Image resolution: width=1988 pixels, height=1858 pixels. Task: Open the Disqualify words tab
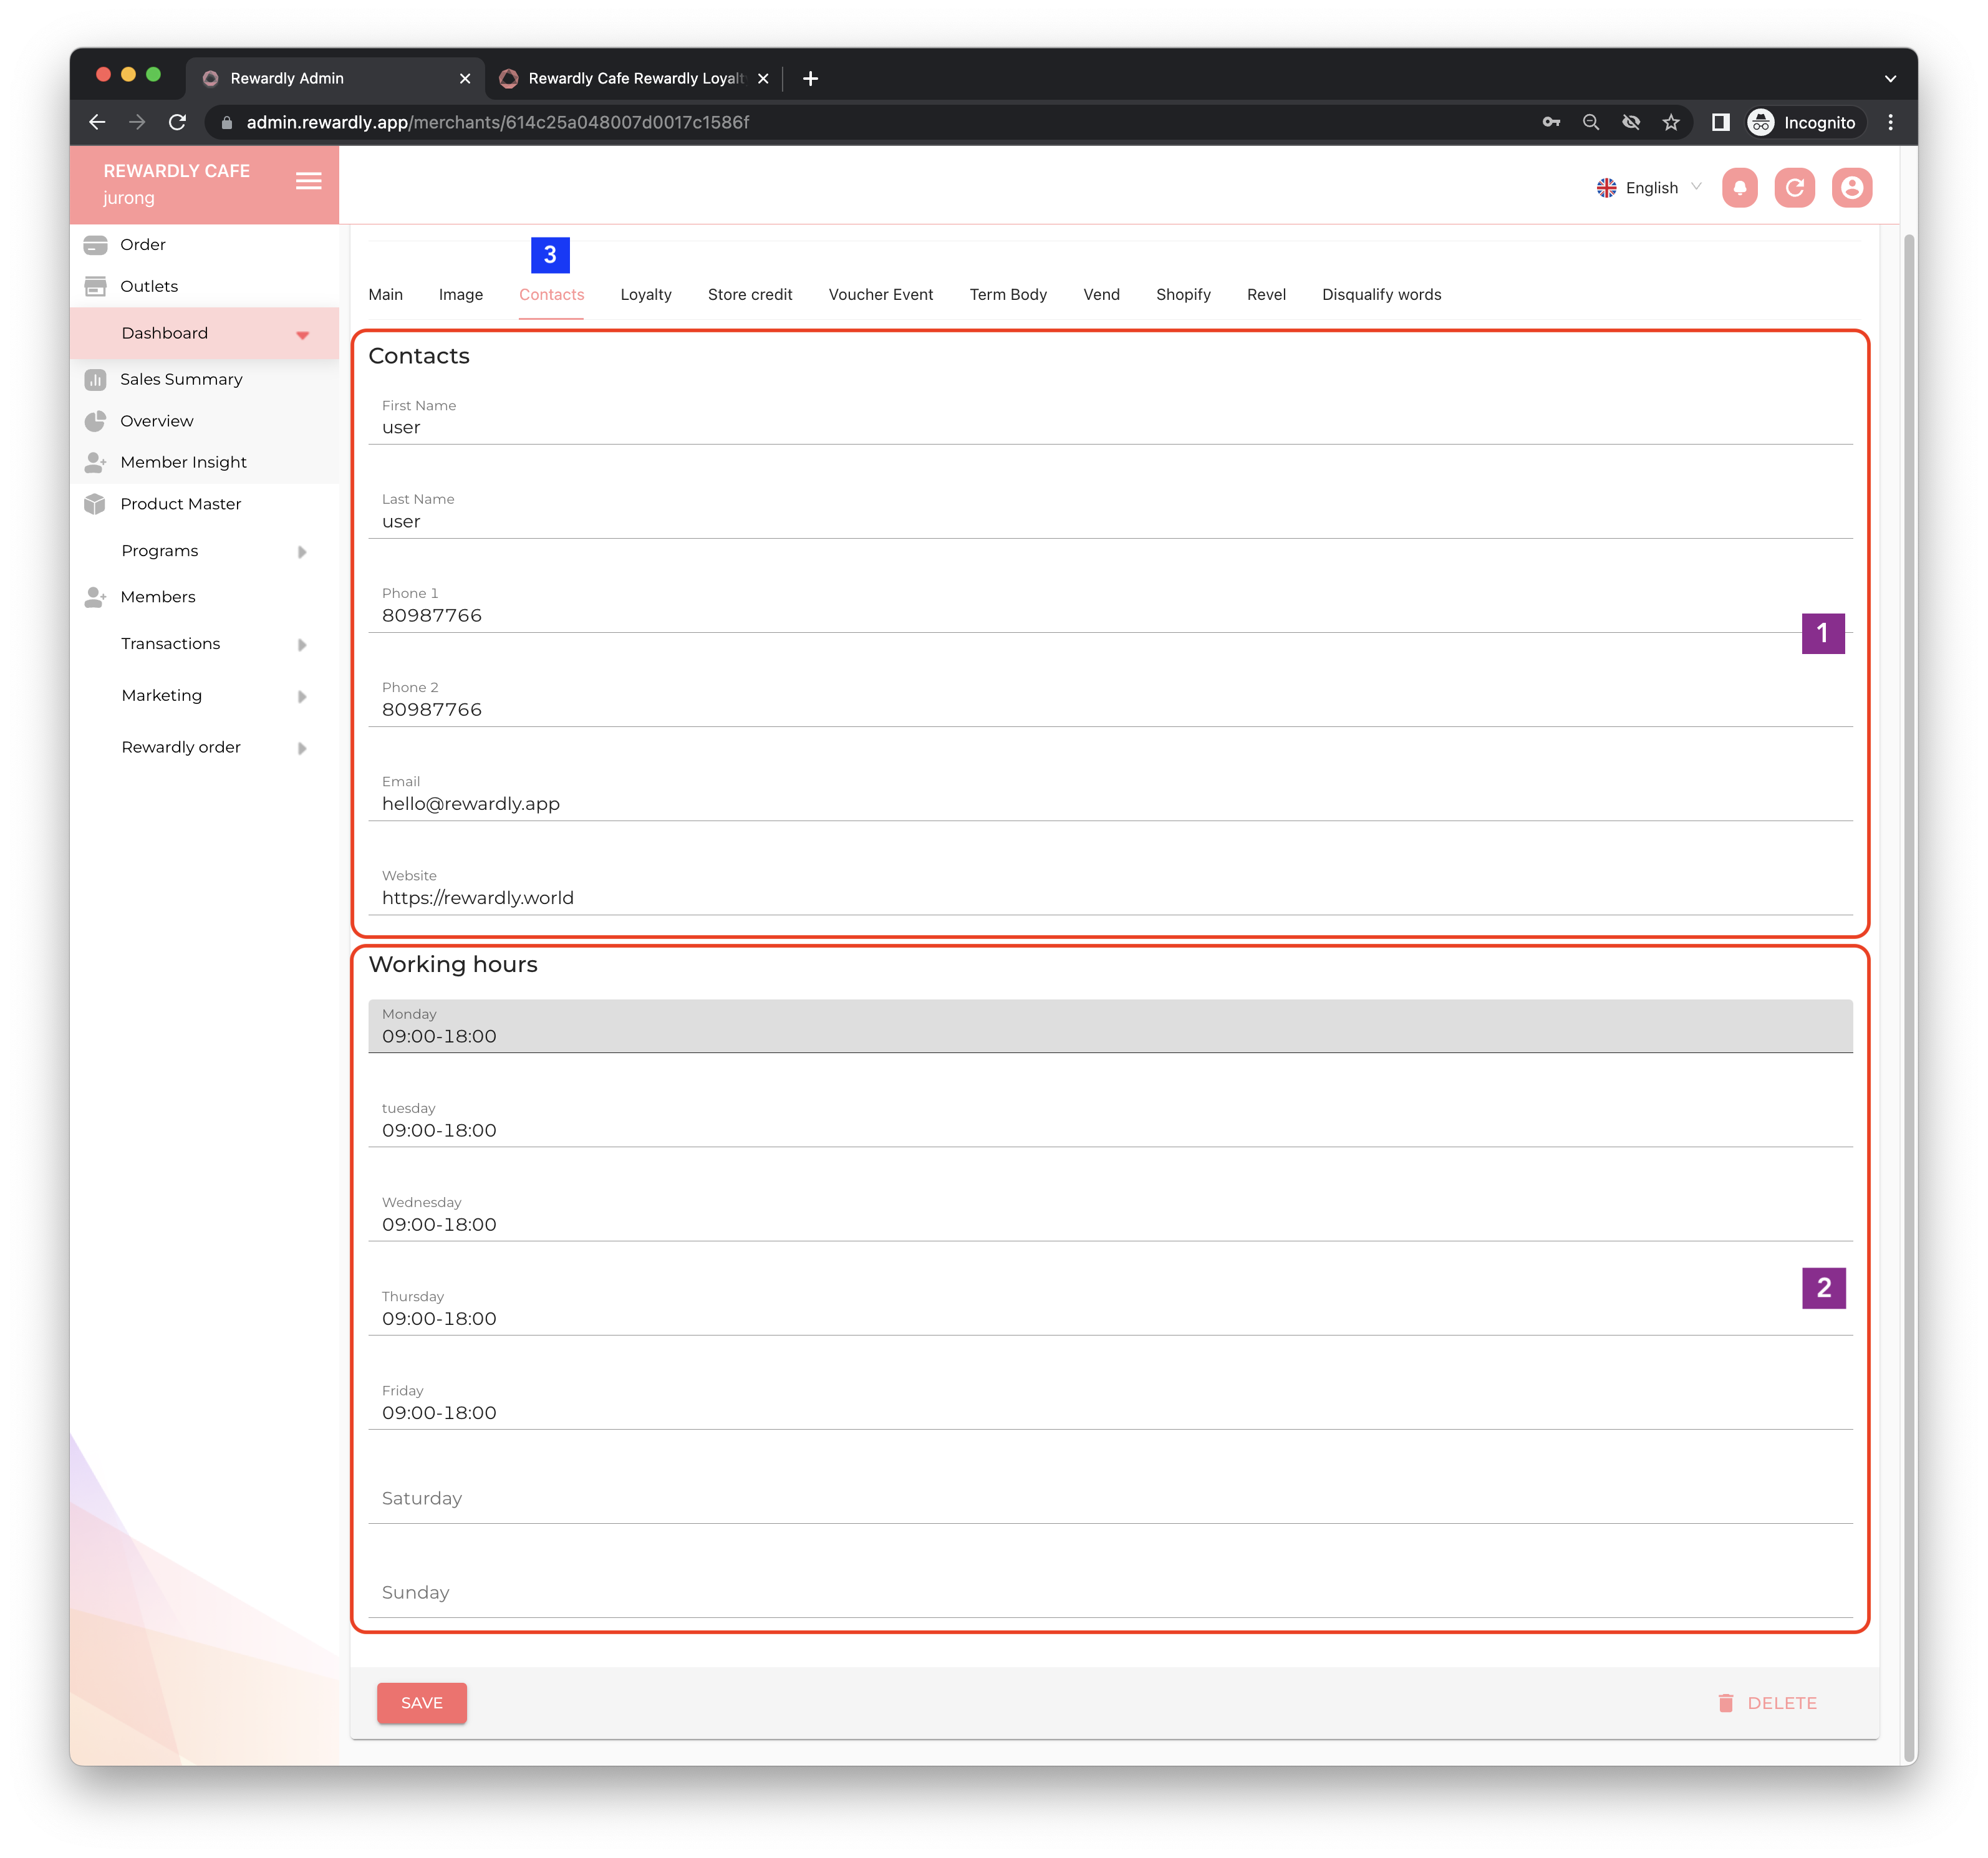pyautogui.click(x=1381, y=295)
